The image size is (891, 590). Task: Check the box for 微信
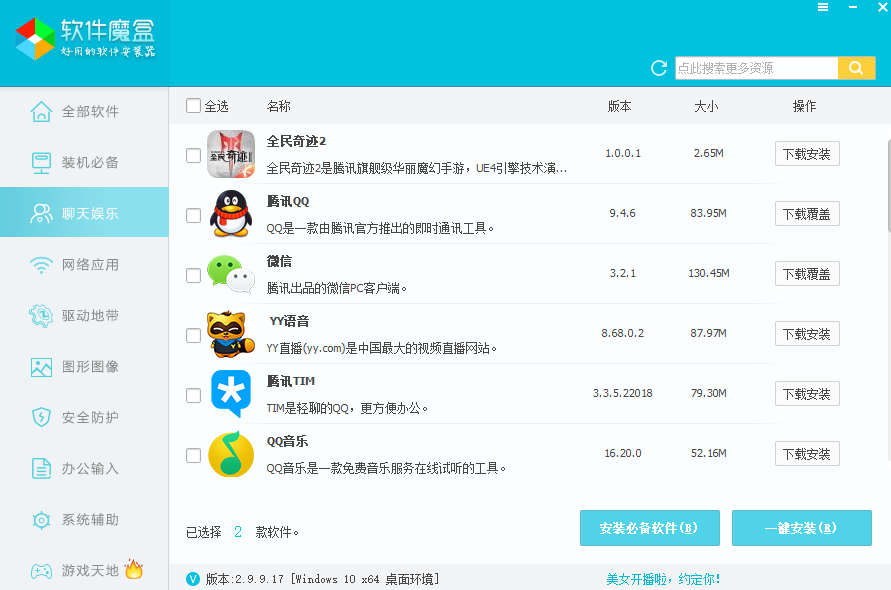click(x=193, y=275)
